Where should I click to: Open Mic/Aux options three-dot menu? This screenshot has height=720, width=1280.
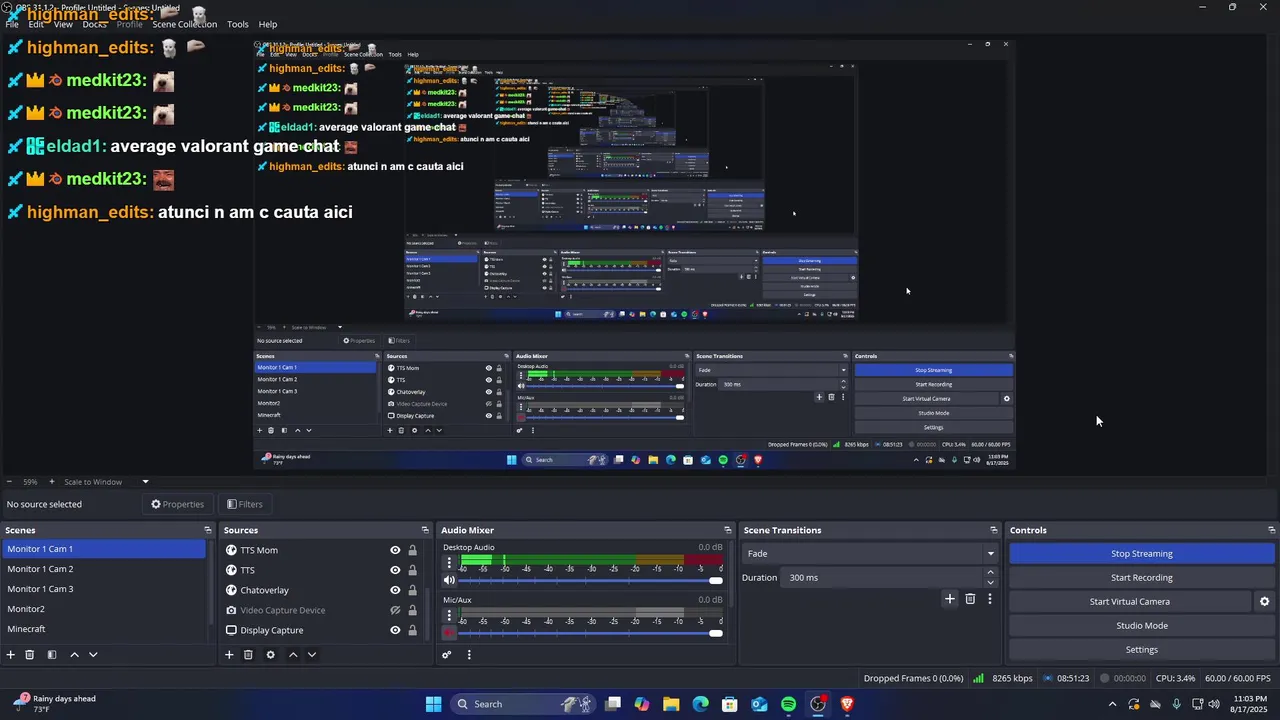click(x=449, y=615)
